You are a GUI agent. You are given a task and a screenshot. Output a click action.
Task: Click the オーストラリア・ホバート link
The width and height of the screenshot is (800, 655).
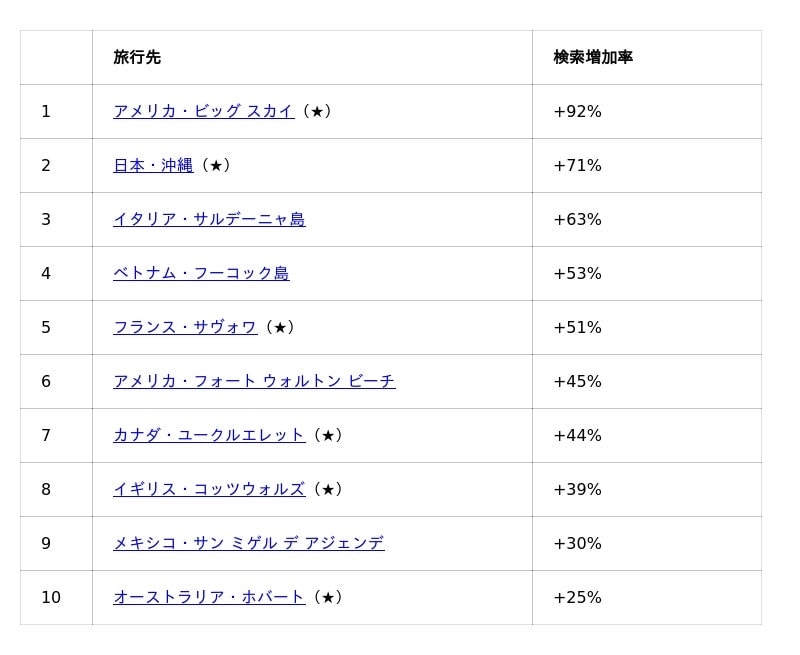tap(209, 598)
